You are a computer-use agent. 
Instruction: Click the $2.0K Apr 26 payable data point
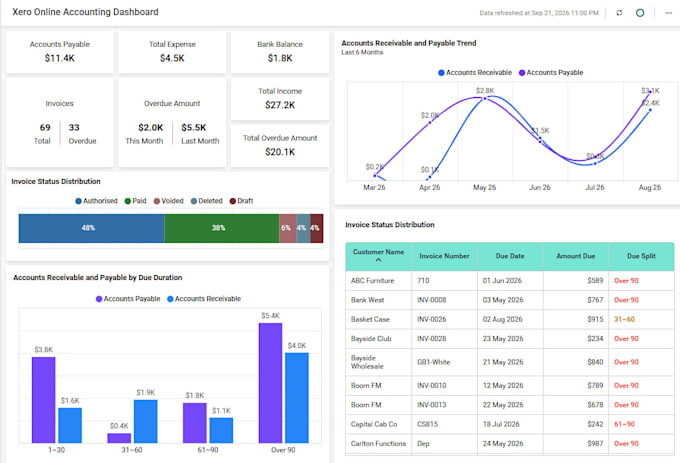[x=430, y=123]
